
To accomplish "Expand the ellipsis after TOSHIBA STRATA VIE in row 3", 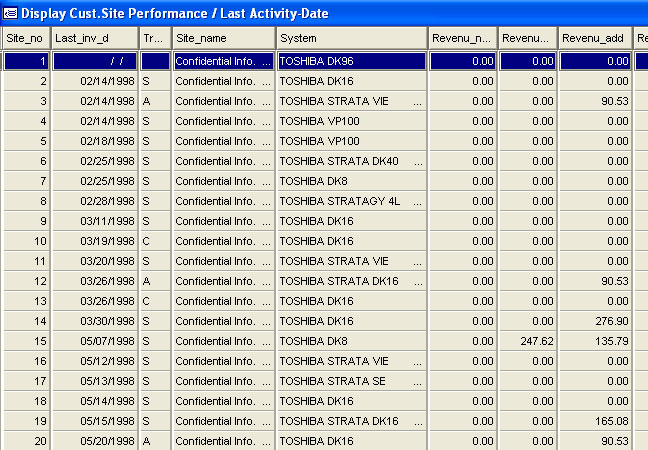I will click(x=418, y=102).
